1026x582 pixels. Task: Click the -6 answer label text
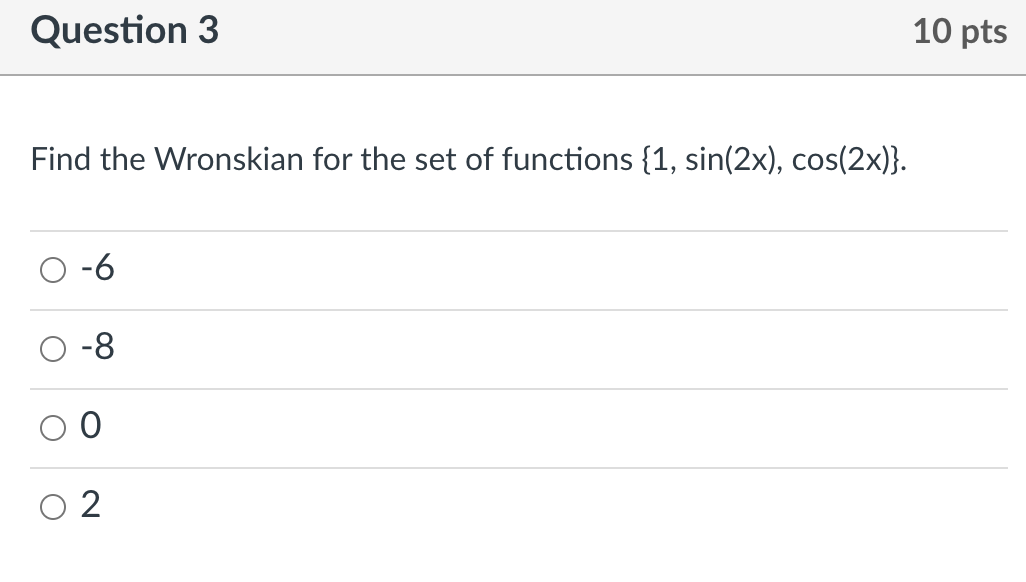(97, 268)
